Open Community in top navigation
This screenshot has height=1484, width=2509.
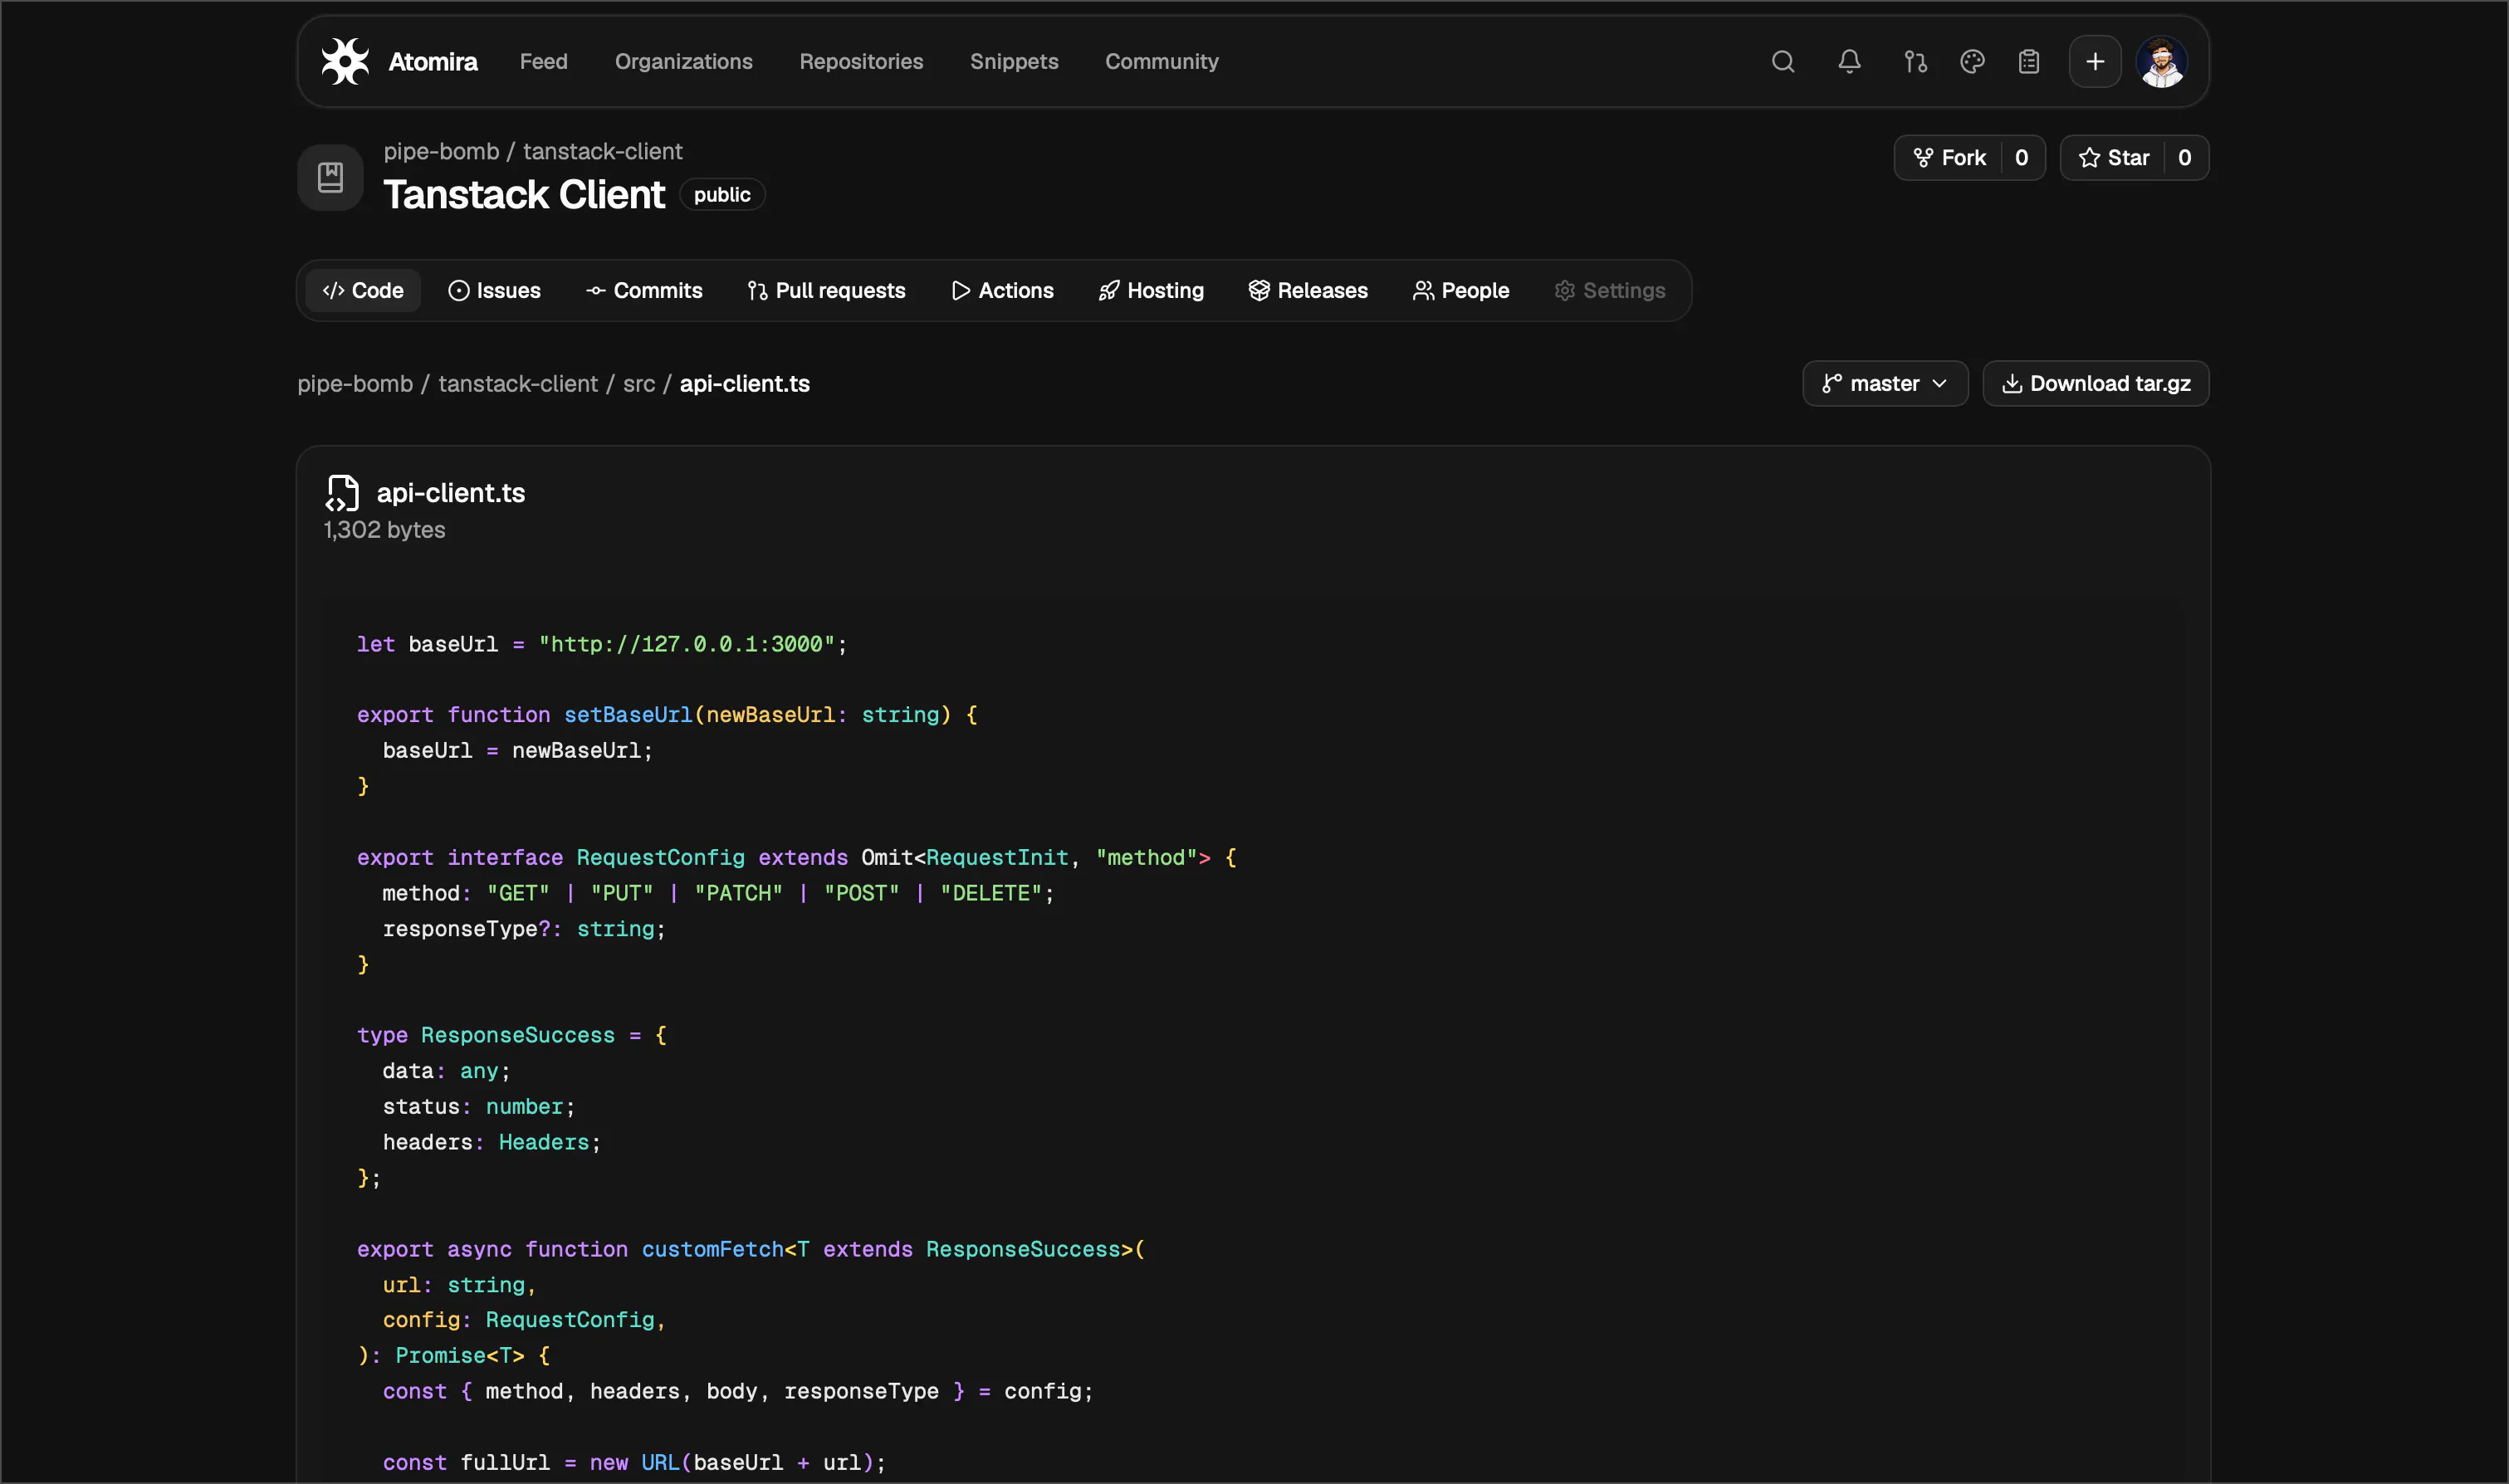(1161, 62)
